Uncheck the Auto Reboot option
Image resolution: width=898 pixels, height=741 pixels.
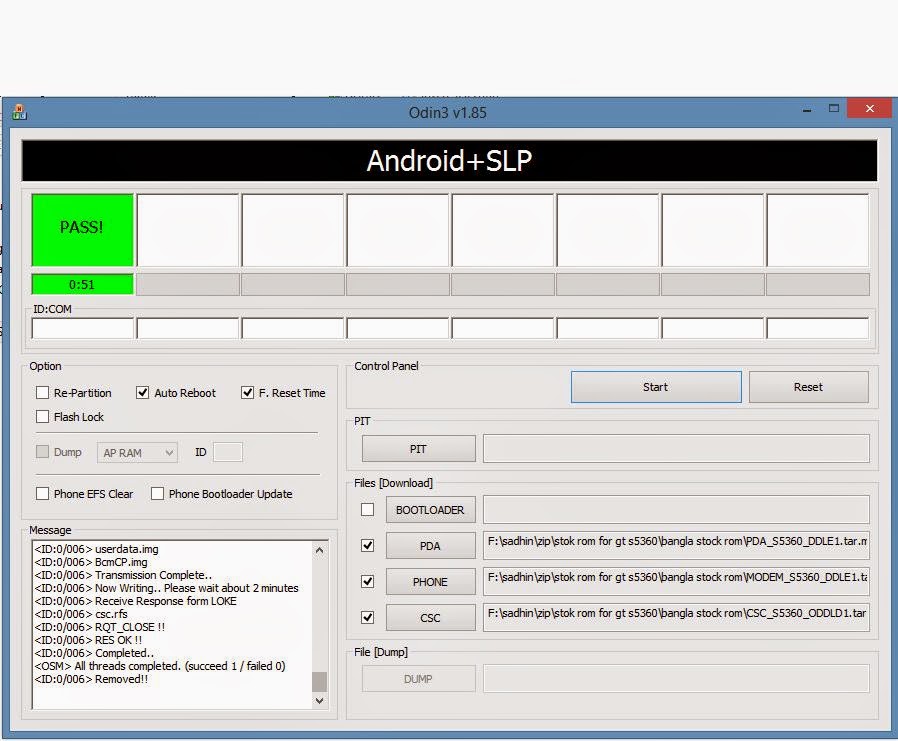[x=143, y=393]
